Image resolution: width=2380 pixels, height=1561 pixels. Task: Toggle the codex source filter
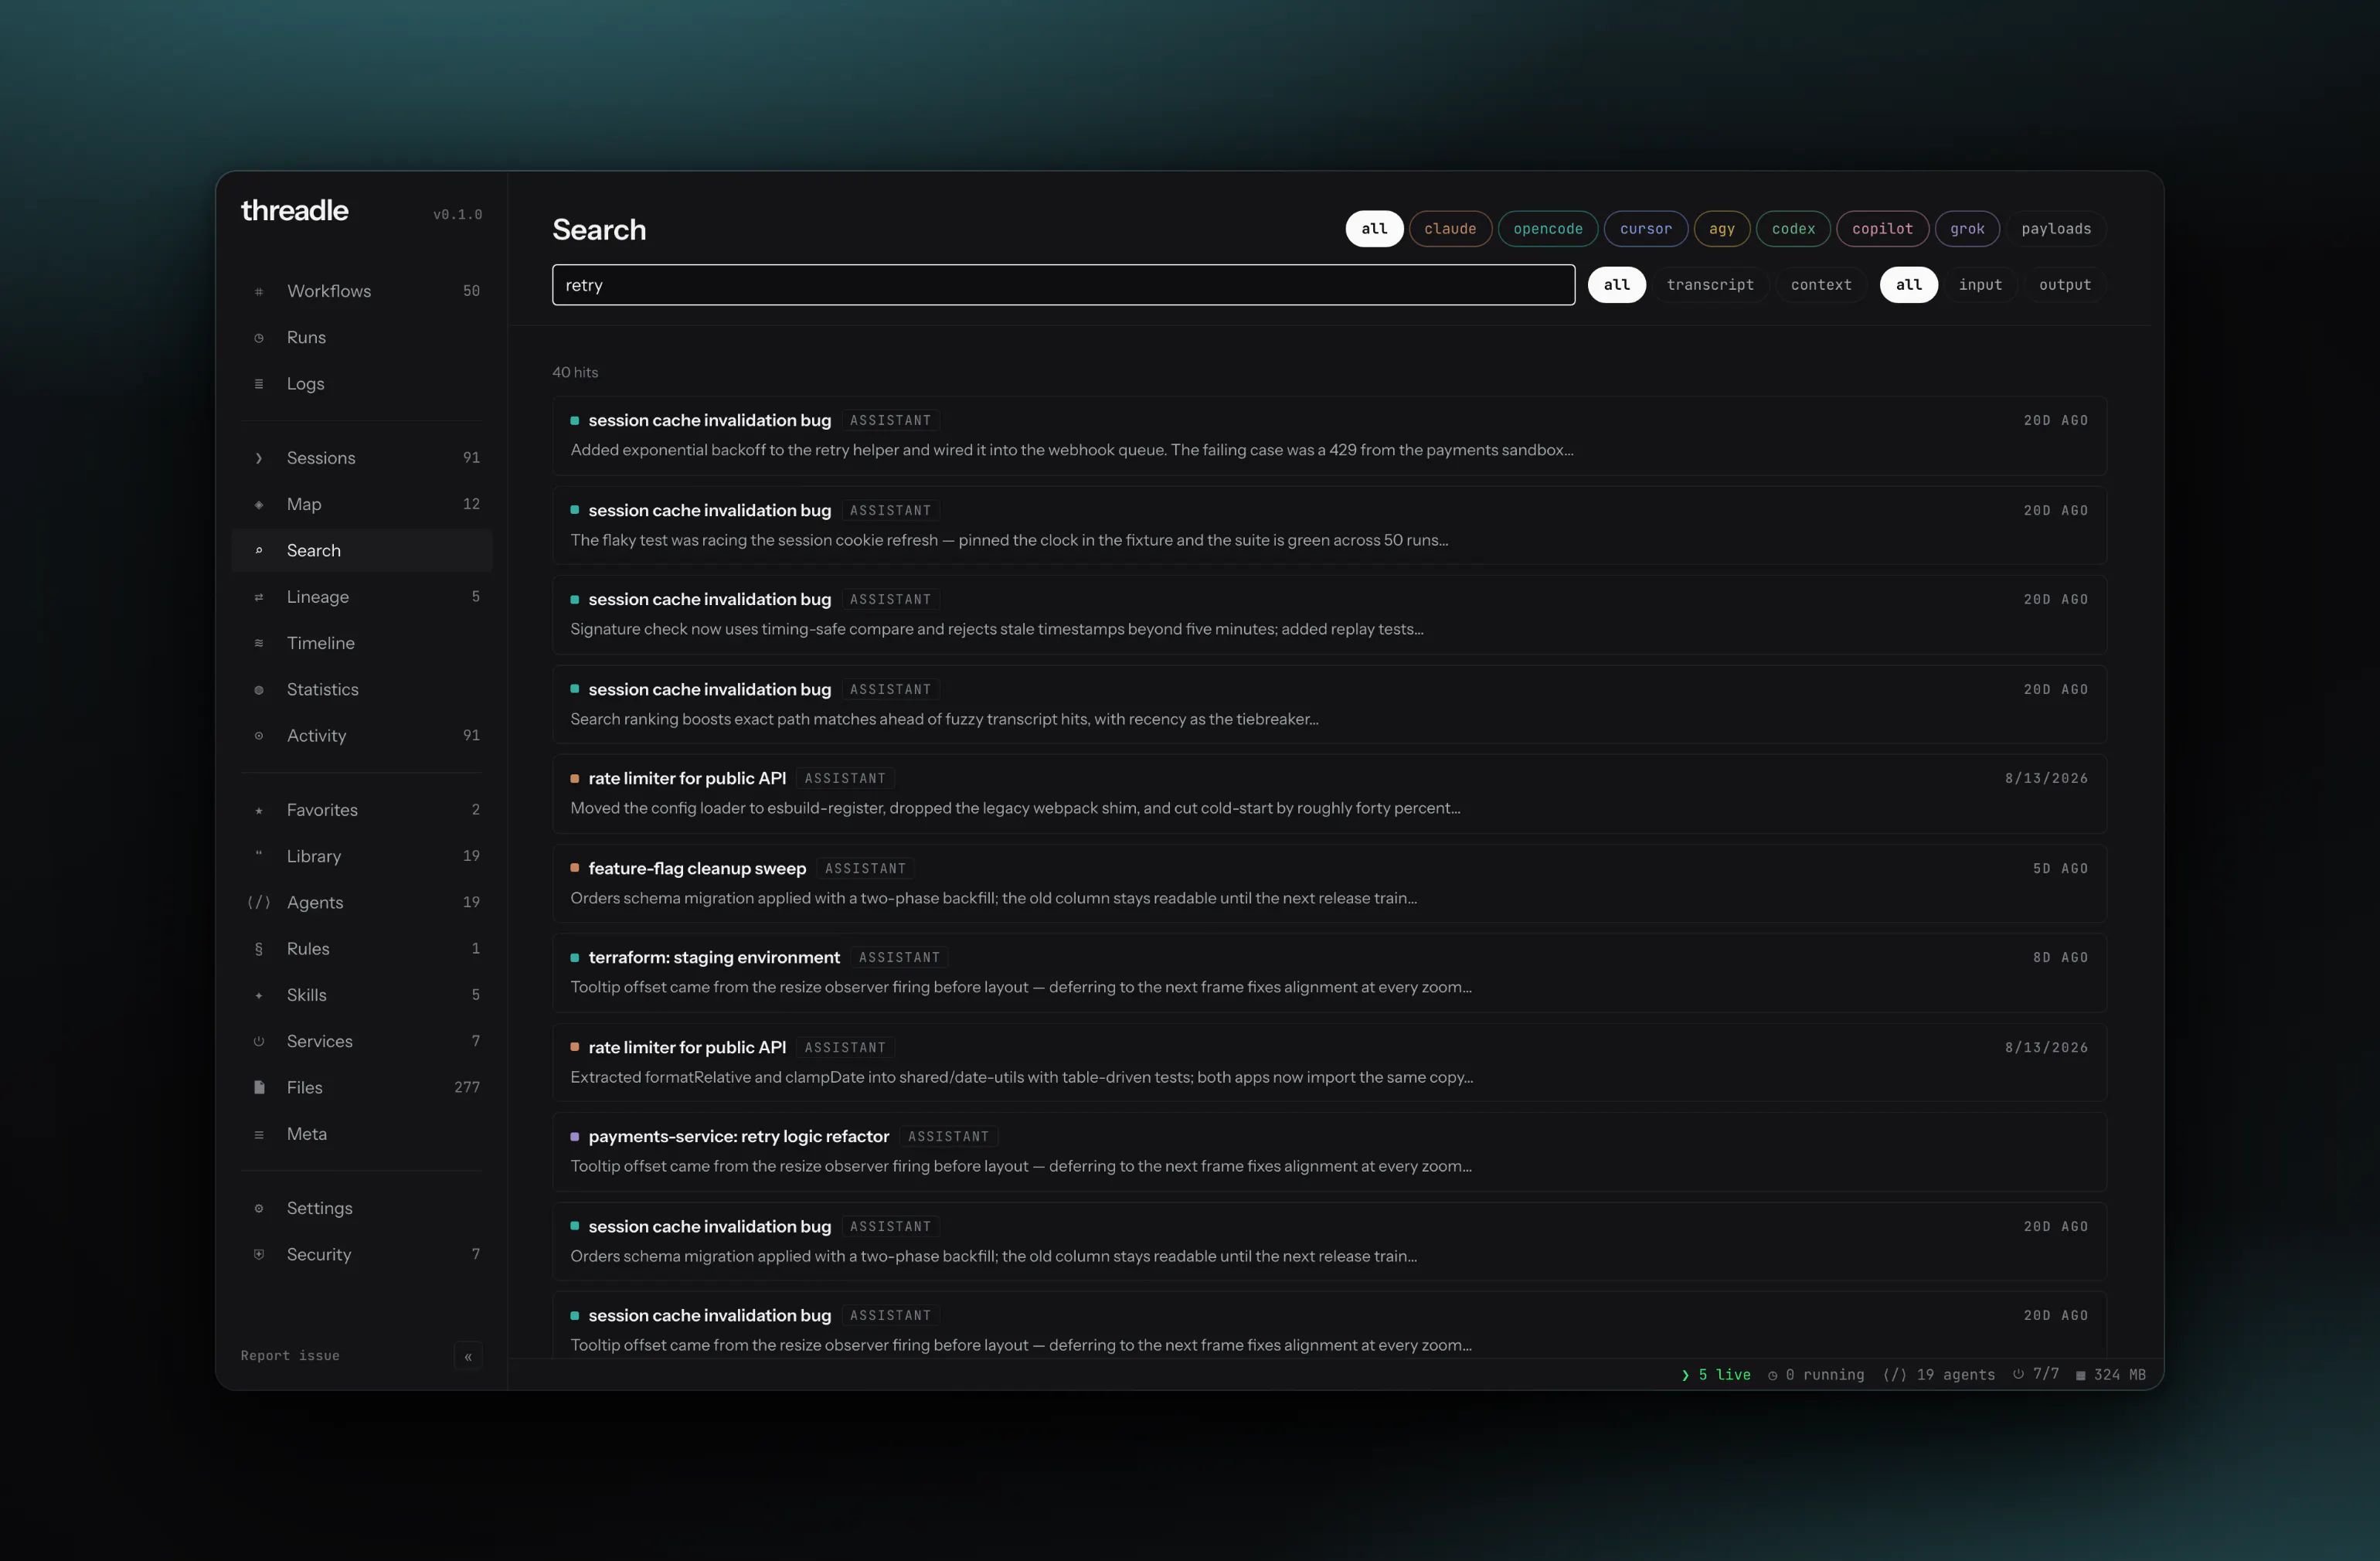pos(1793,229)
